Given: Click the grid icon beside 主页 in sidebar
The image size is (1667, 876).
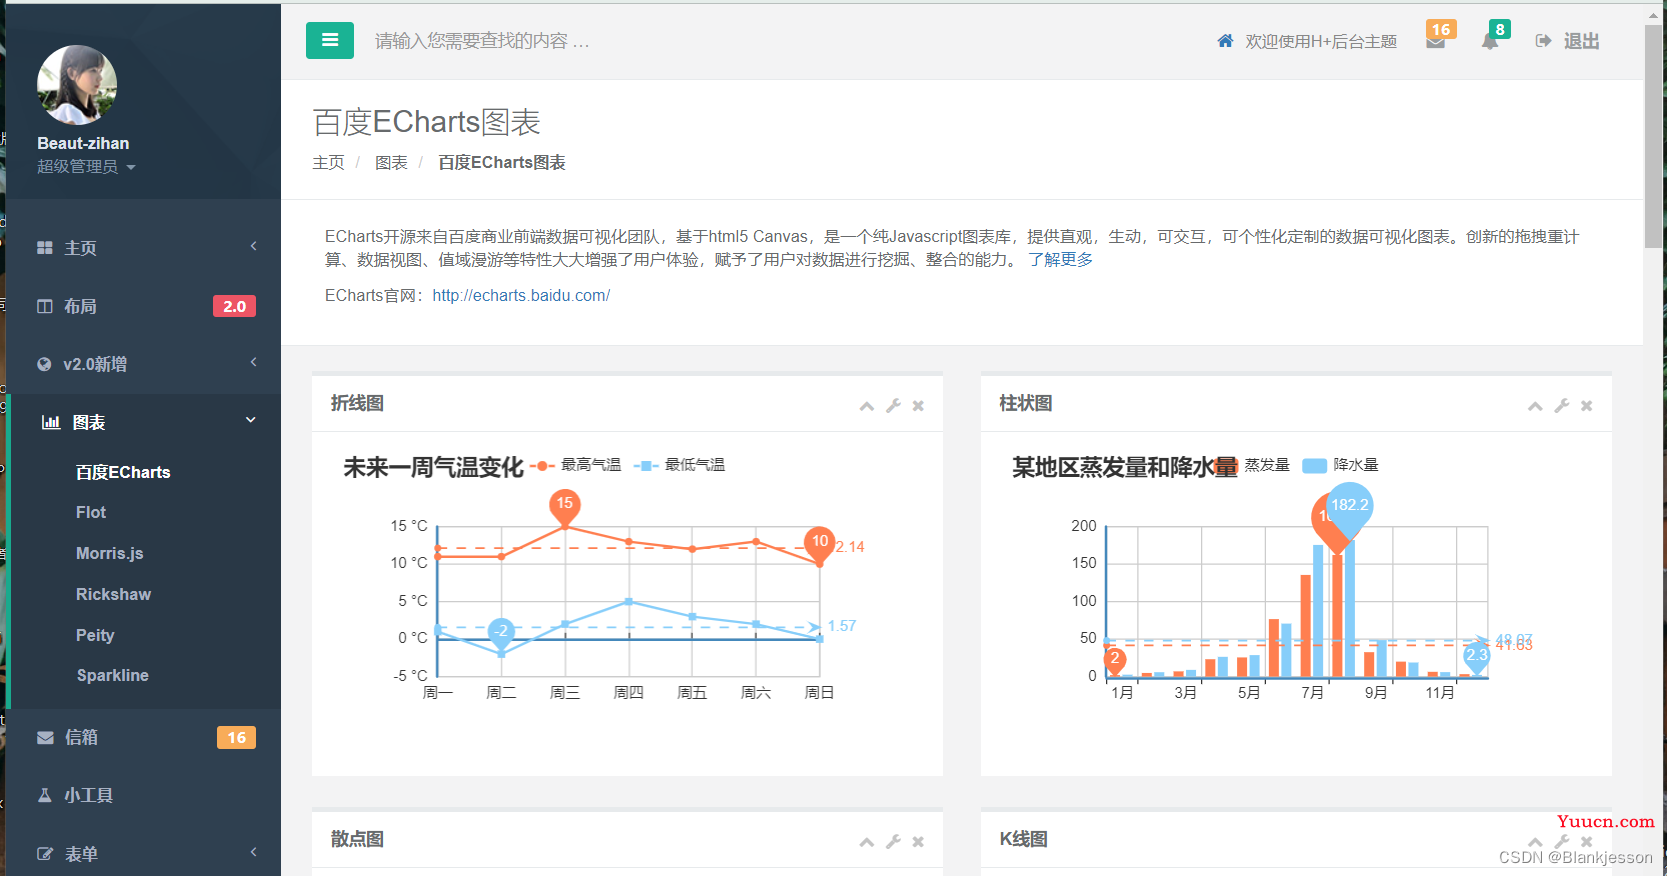Looking at the screenshot, I should [44, 247].
